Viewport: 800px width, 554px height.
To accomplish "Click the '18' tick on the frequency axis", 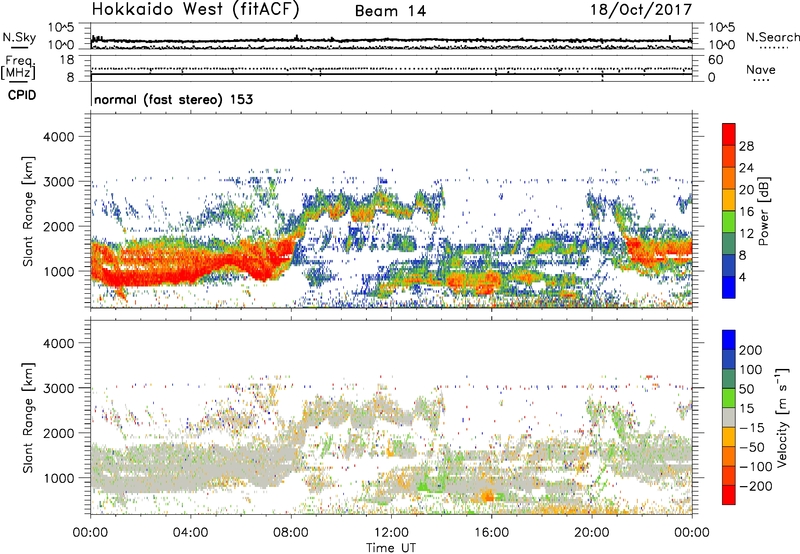I will coord(67,60).
